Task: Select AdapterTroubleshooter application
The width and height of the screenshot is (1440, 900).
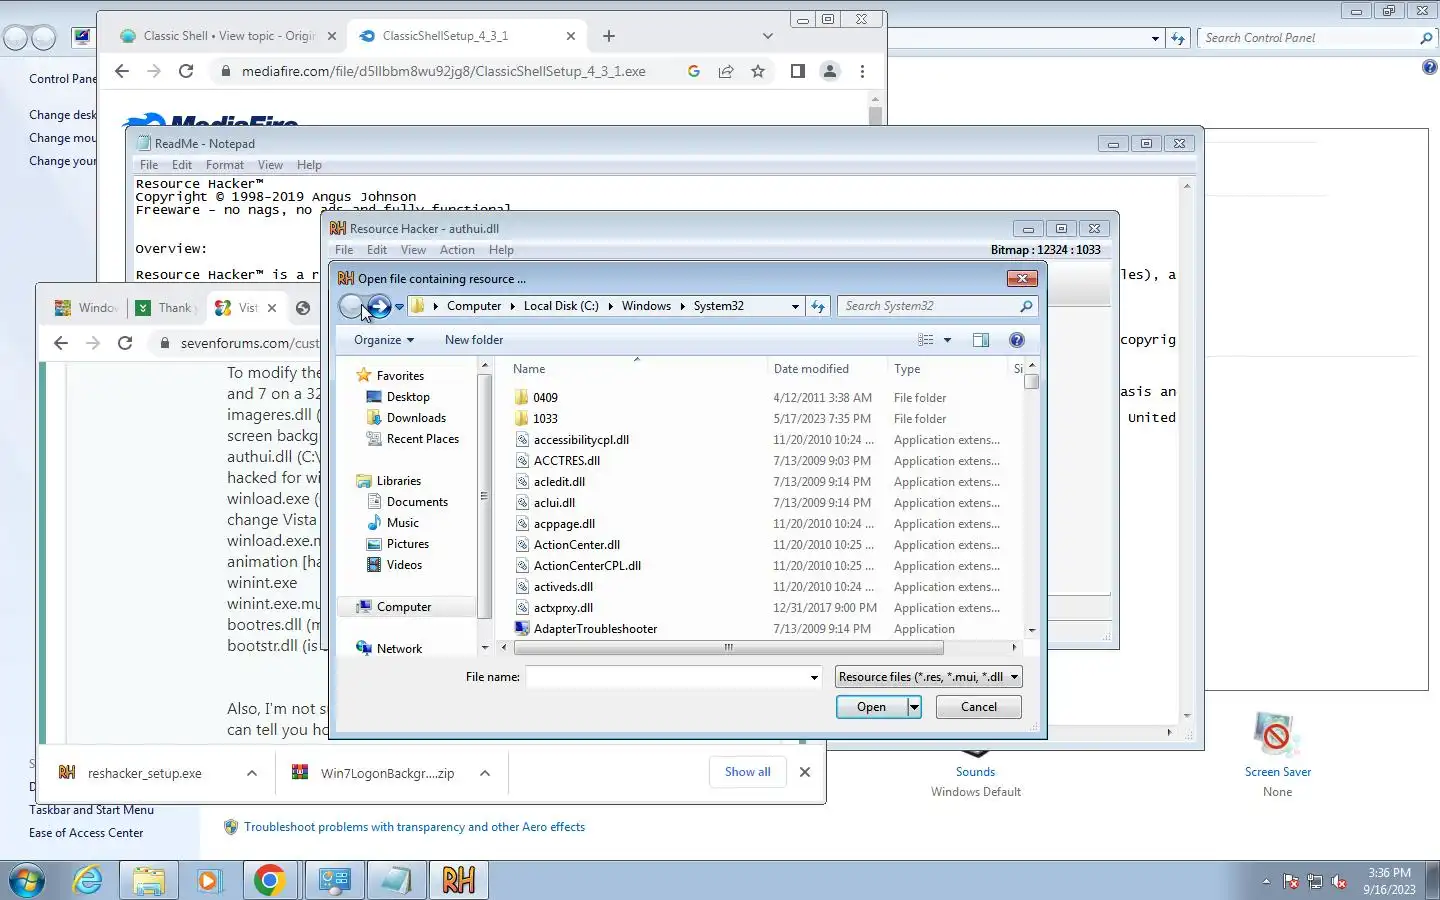Action: (x=595, y=629)
